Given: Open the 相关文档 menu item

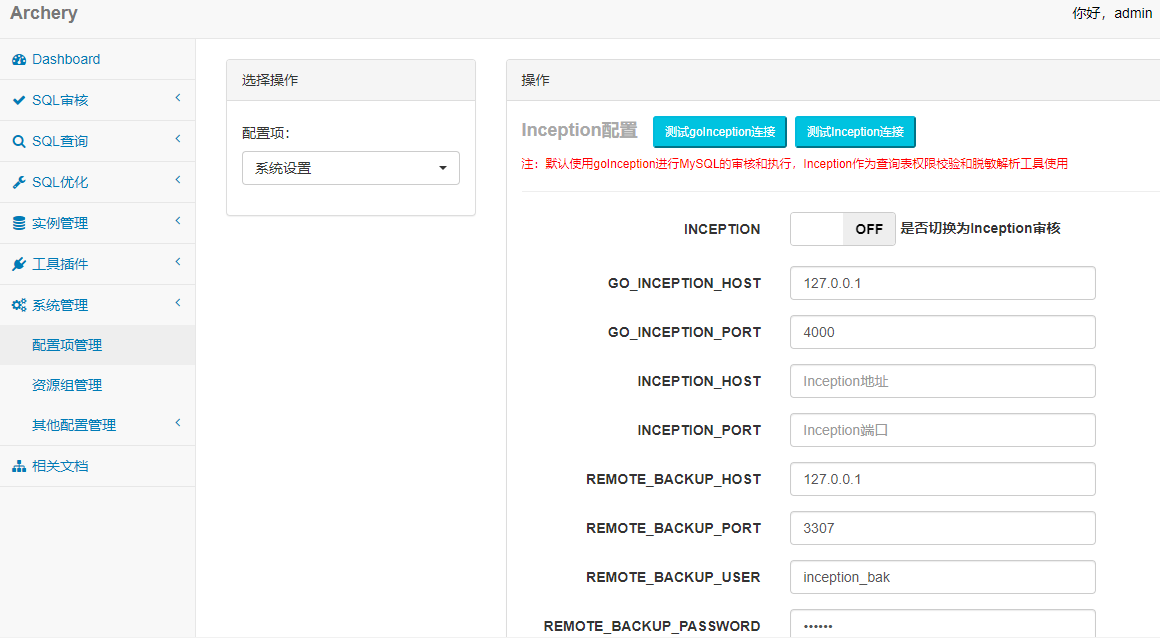Looking at the screenshot, I should pos(98,466).
